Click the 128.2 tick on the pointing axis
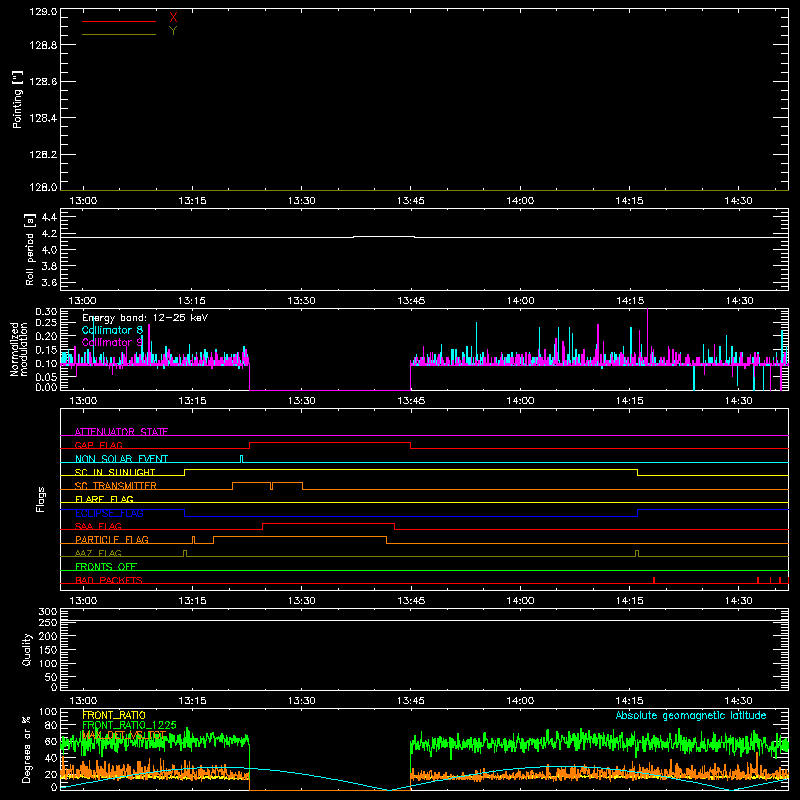Viewport: 800px width, 800px height. (43, 155)
